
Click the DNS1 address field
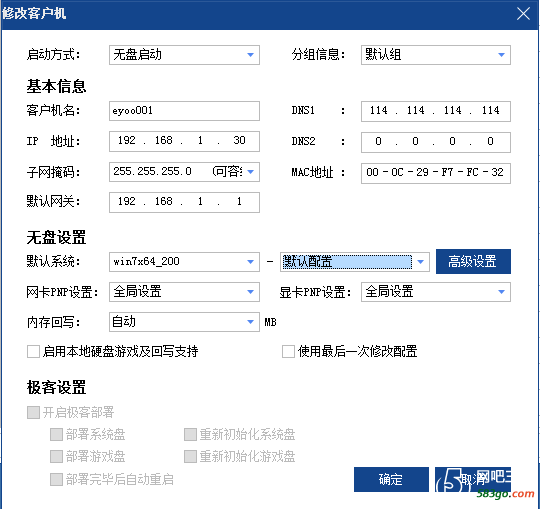(x=436, y=111)
